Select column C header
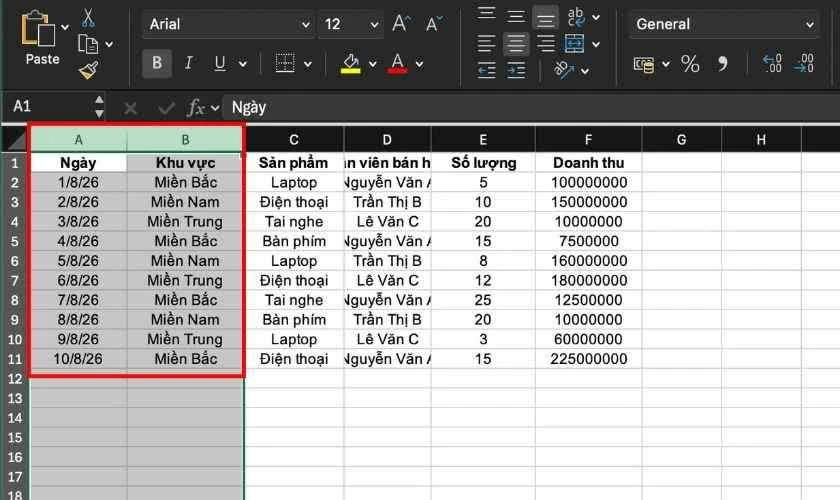This screenshot has width=840, height=500. coord(294,140)
